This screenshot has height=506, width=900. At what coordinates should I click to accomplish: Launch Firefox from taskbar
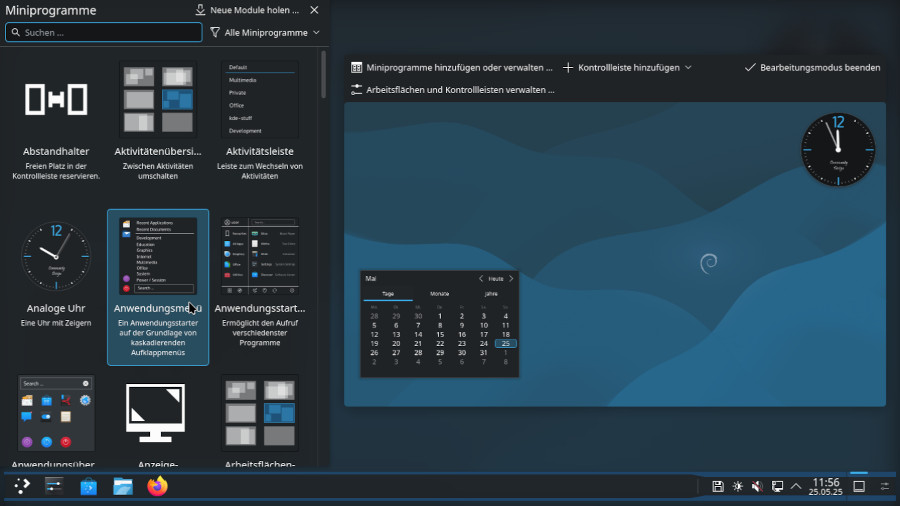click(157, 486)
